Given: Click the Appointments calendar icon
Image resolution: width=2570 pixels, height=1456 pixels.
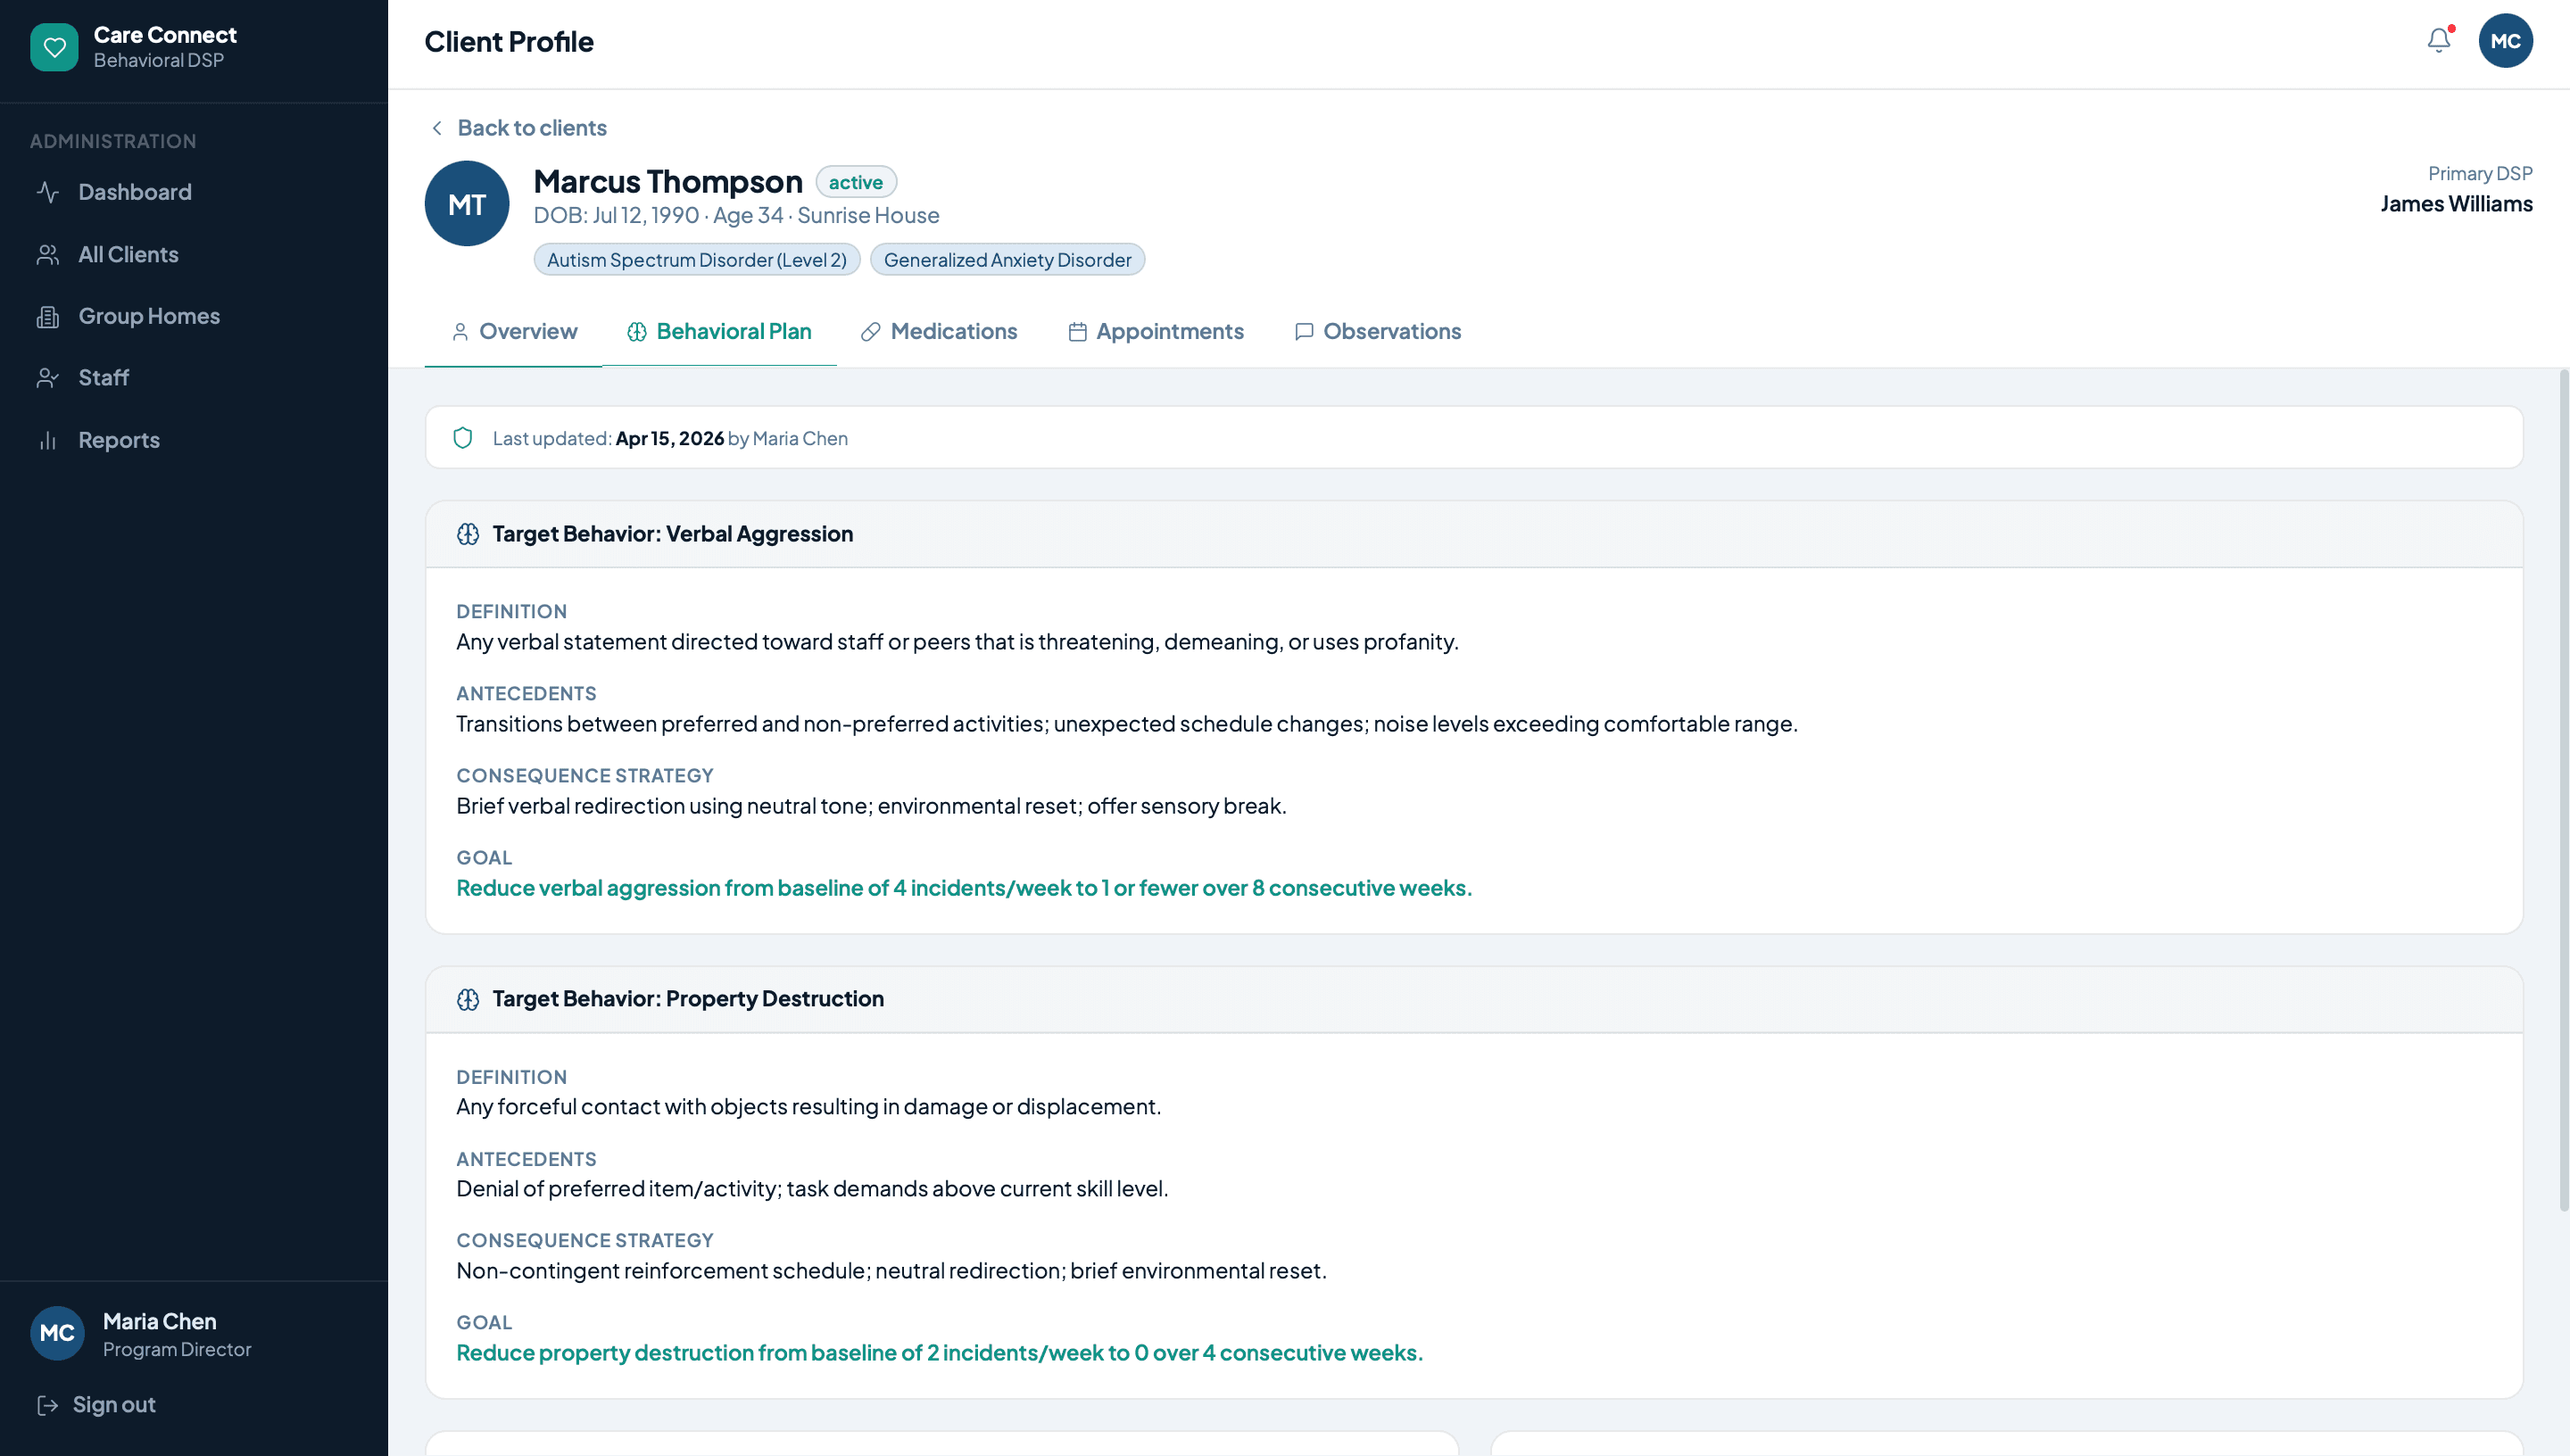Looking at the screenshot, I should click(1077, 332).
